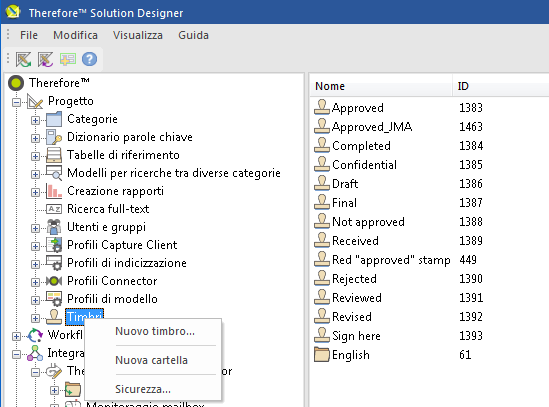Click the Profili di indicizzazione gear icon

(54, 263)
